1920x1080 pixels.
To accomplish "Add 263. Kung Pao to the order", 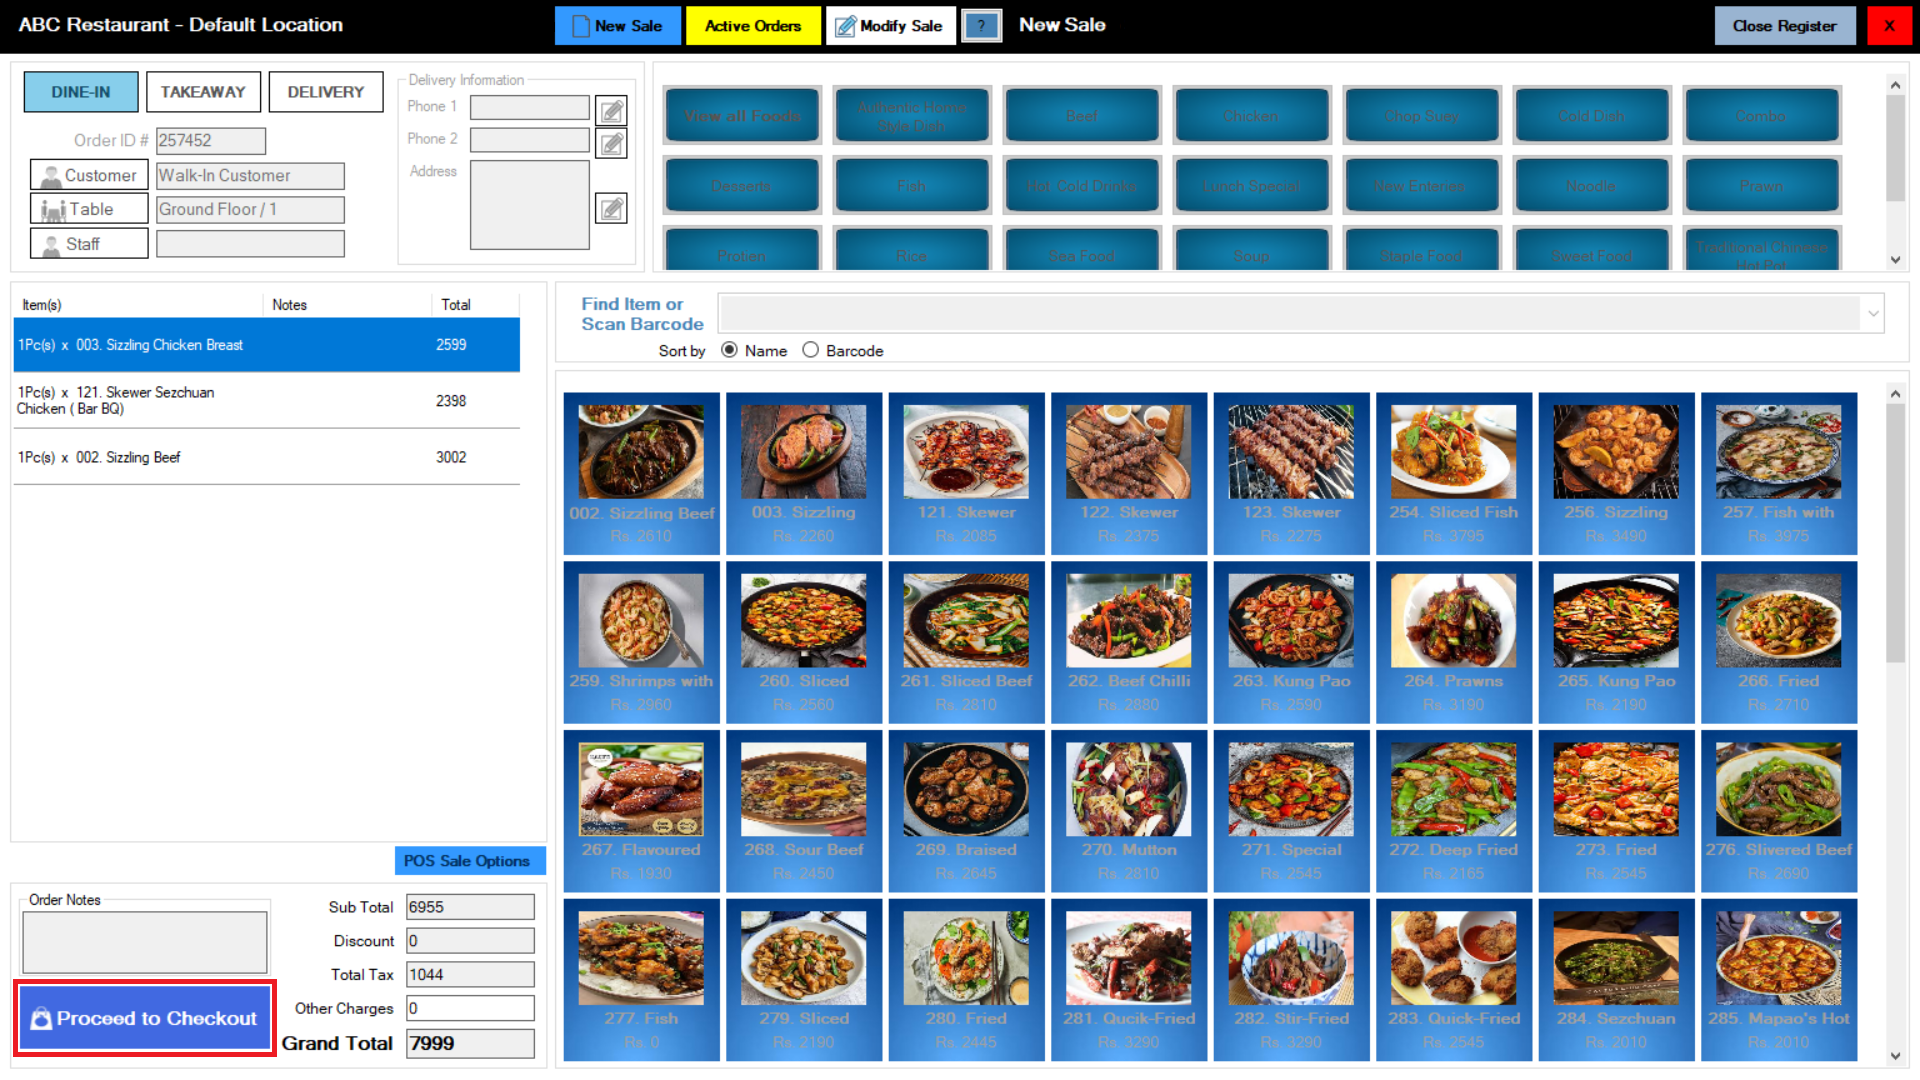I will coord(1291,642).
